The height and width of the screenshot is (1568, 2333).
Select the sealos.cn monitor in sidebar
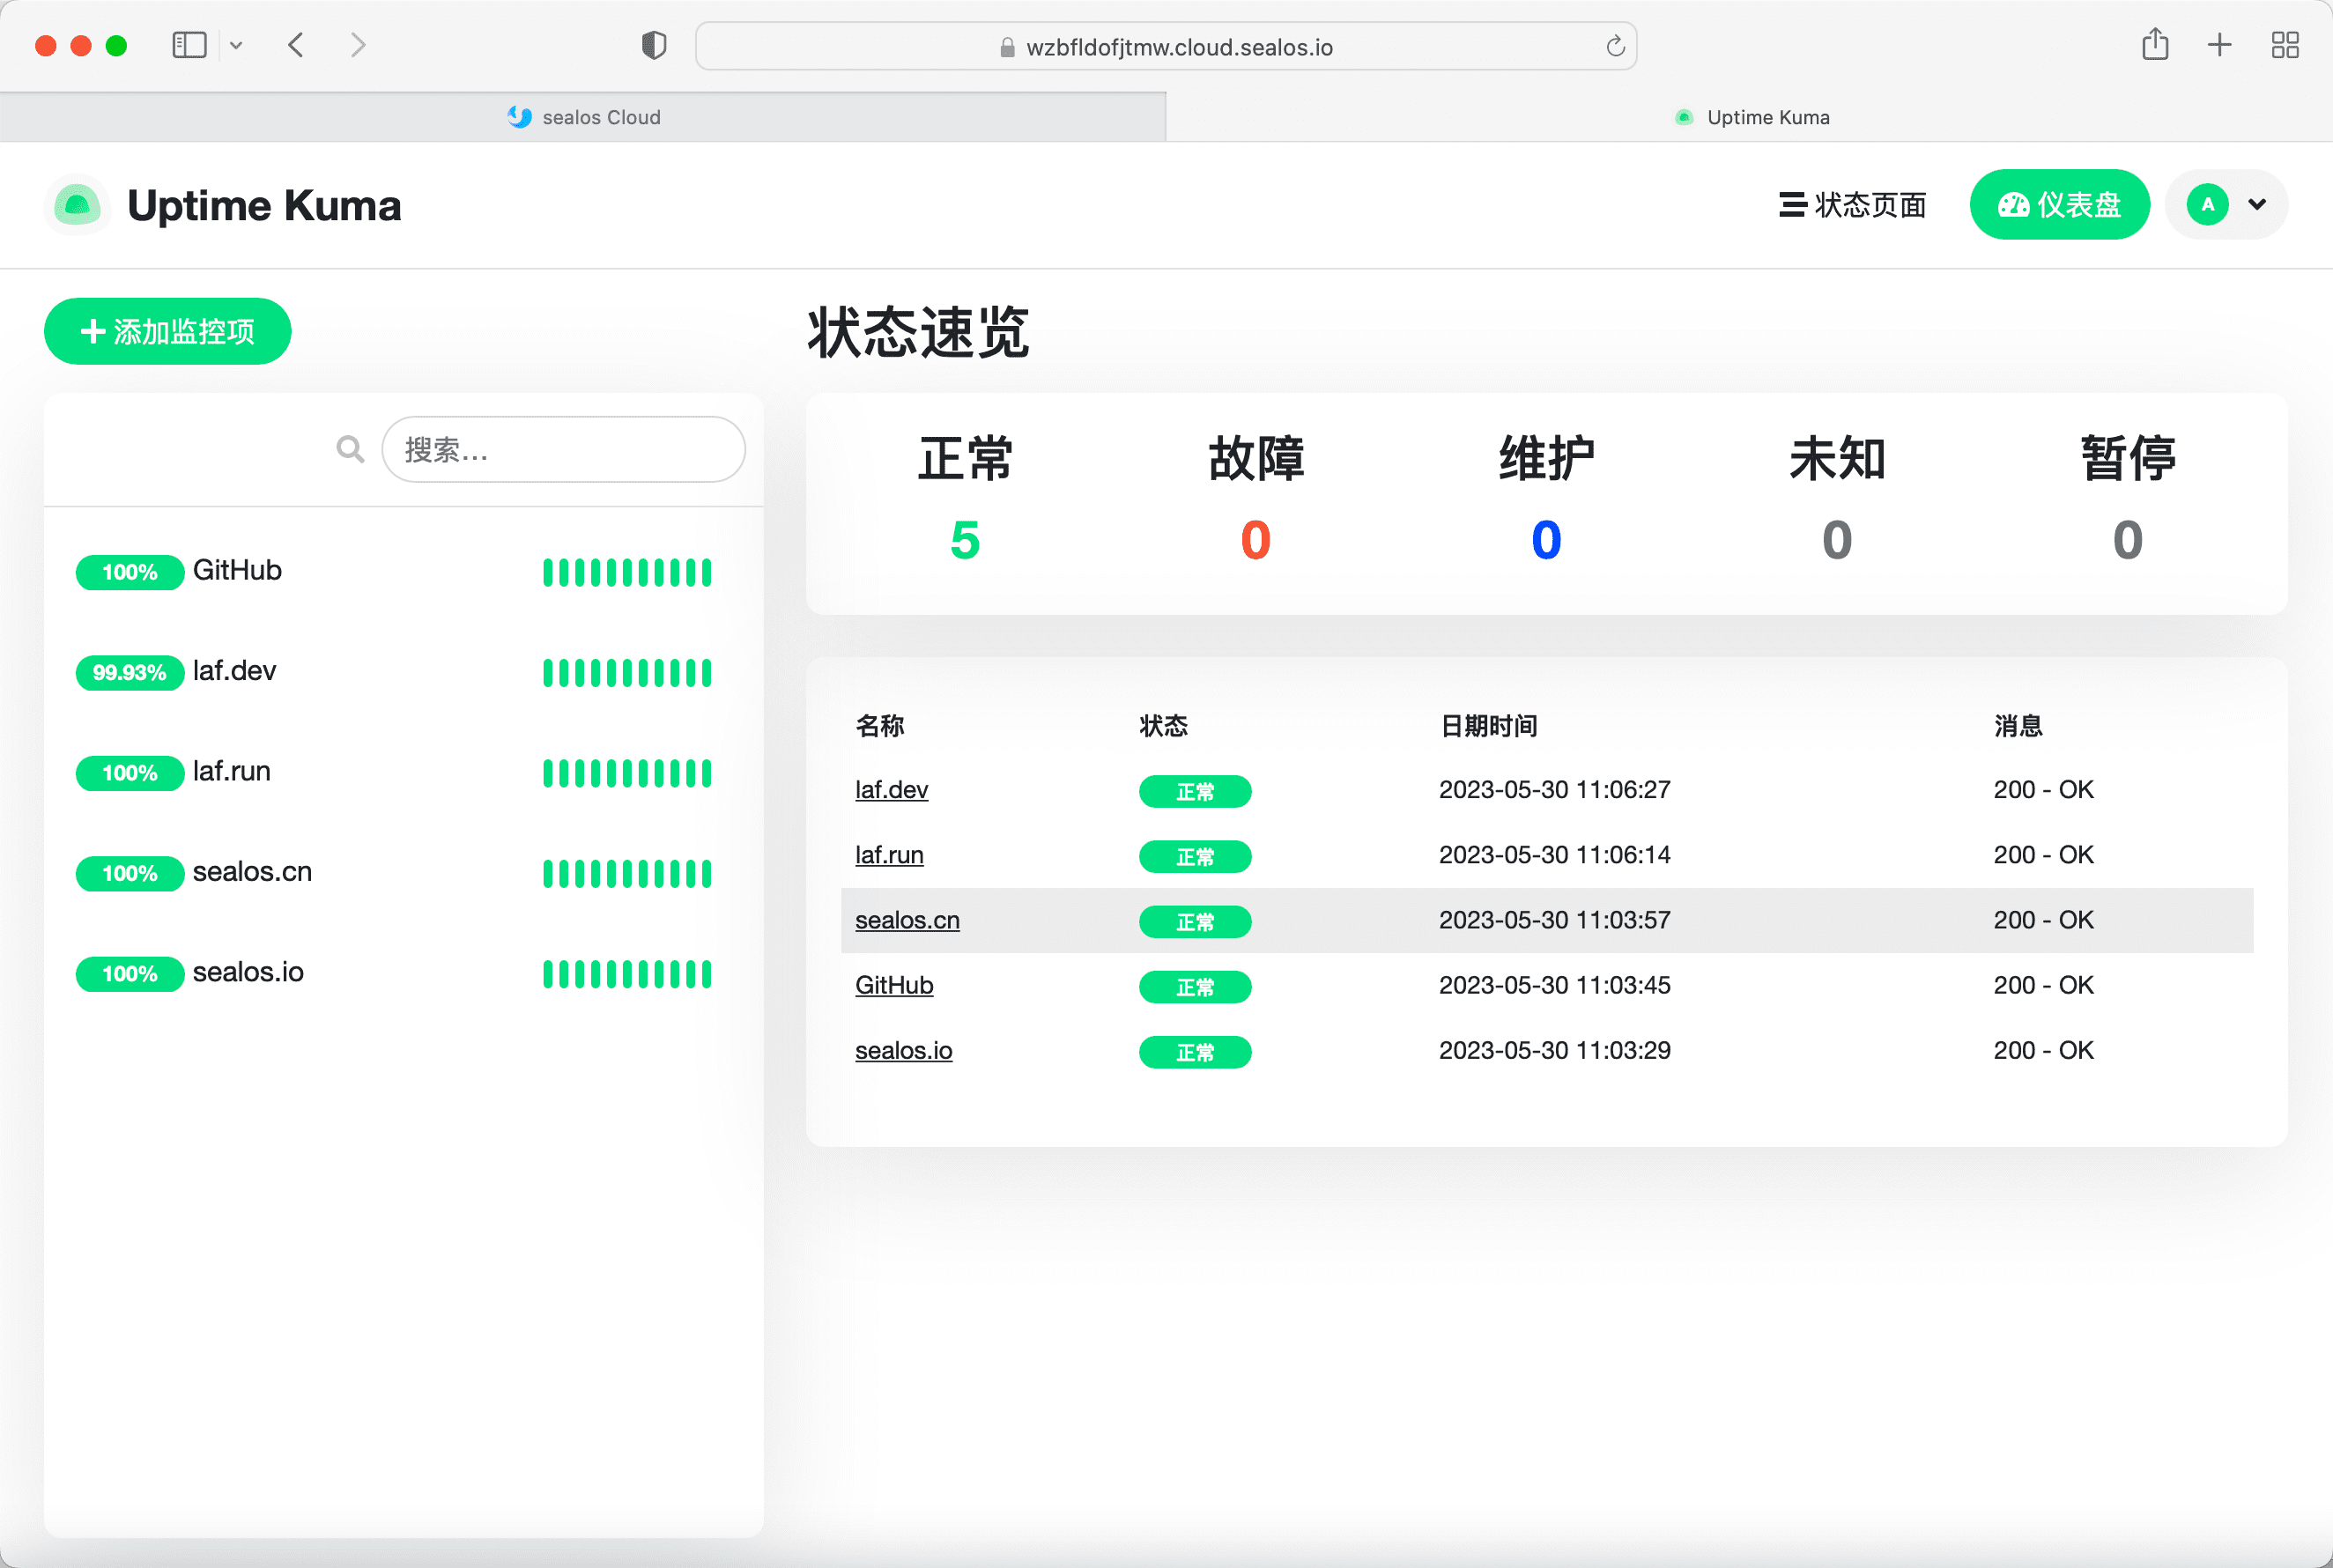[x=403, y=872]
